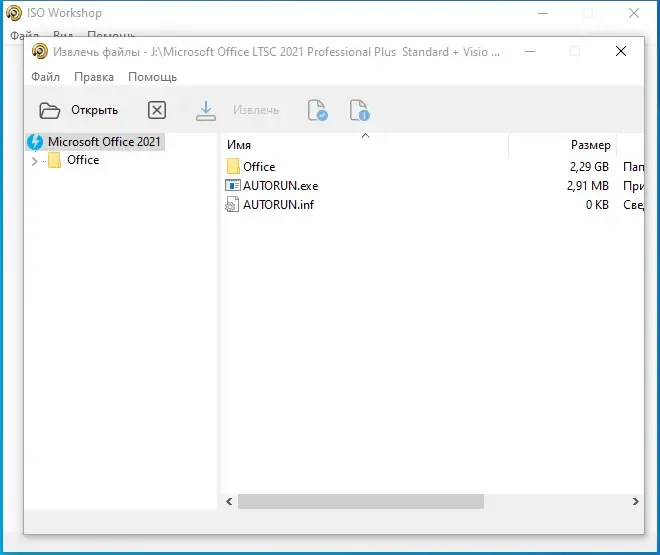Close the ISO Workshop main window
660x555 pixels.
point(634,13)
